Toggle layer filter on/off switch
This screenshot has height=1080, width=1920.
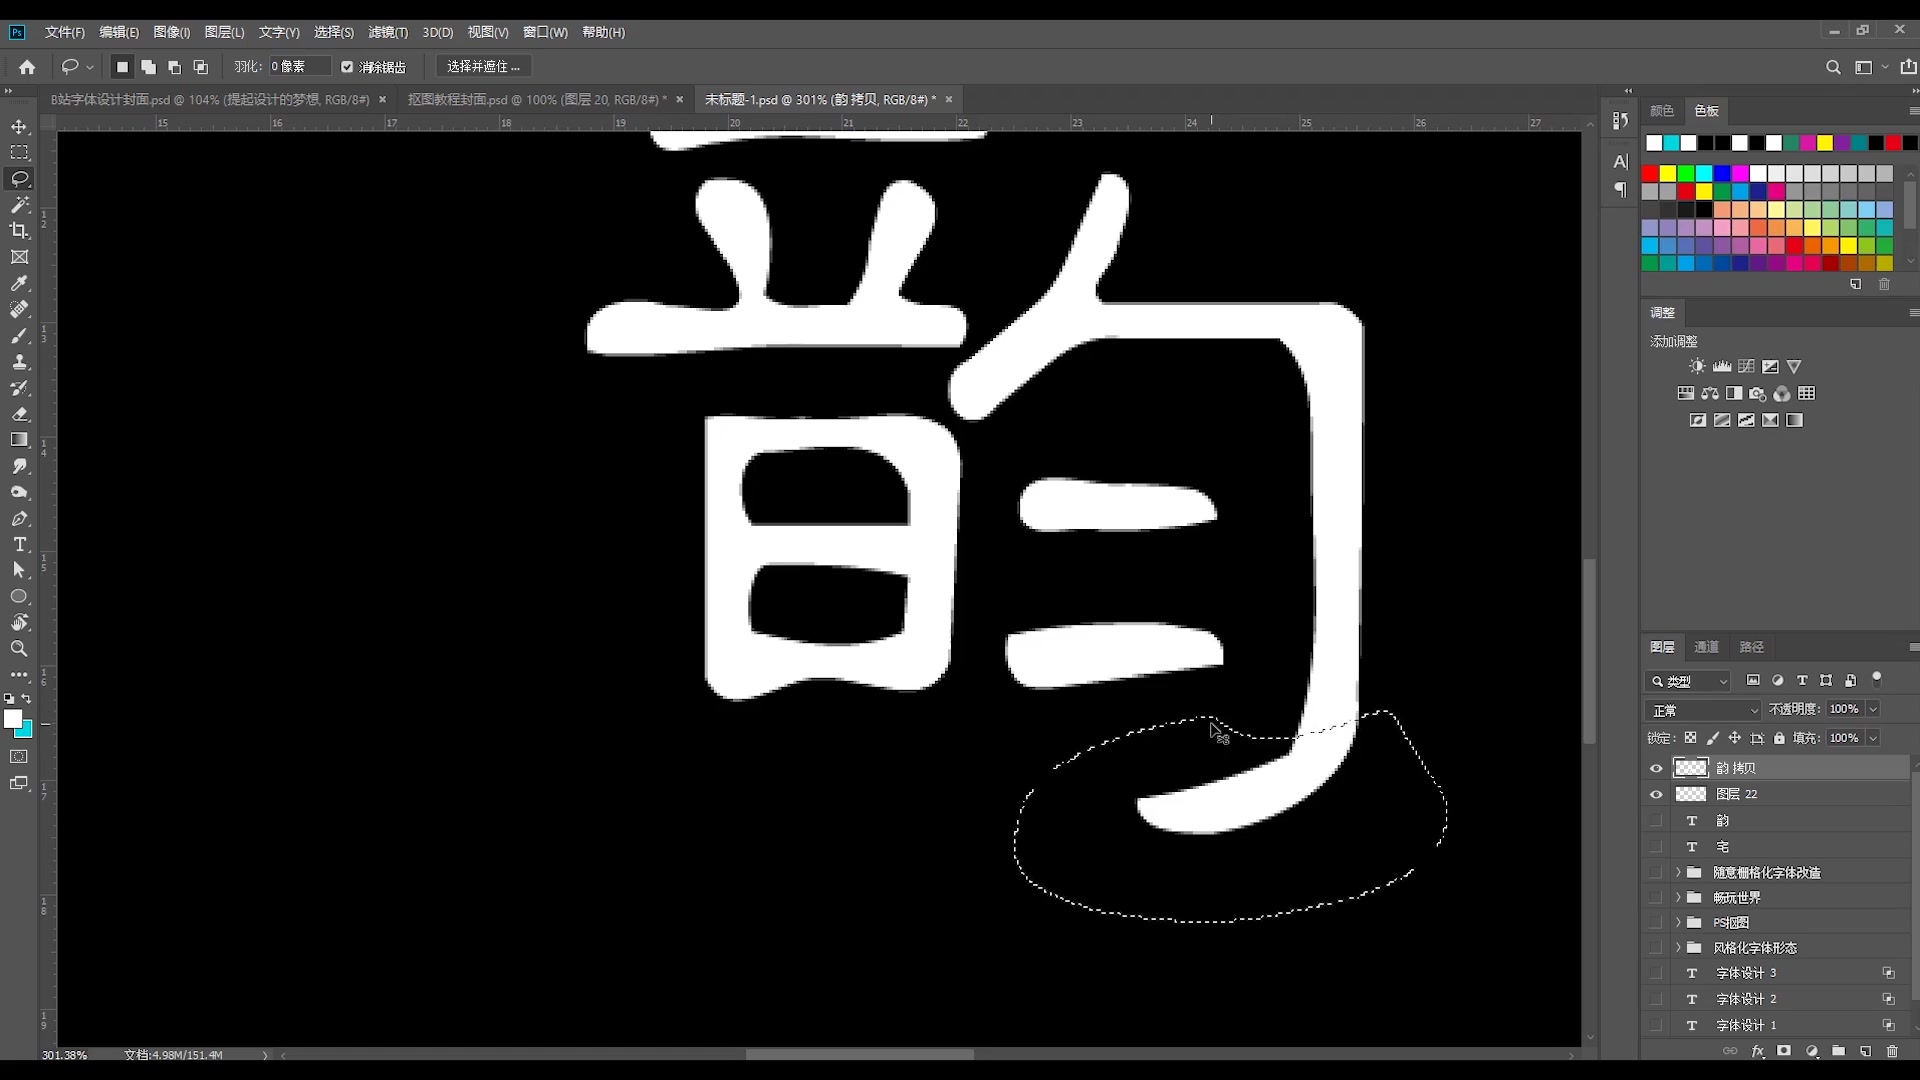(1877, 679)
